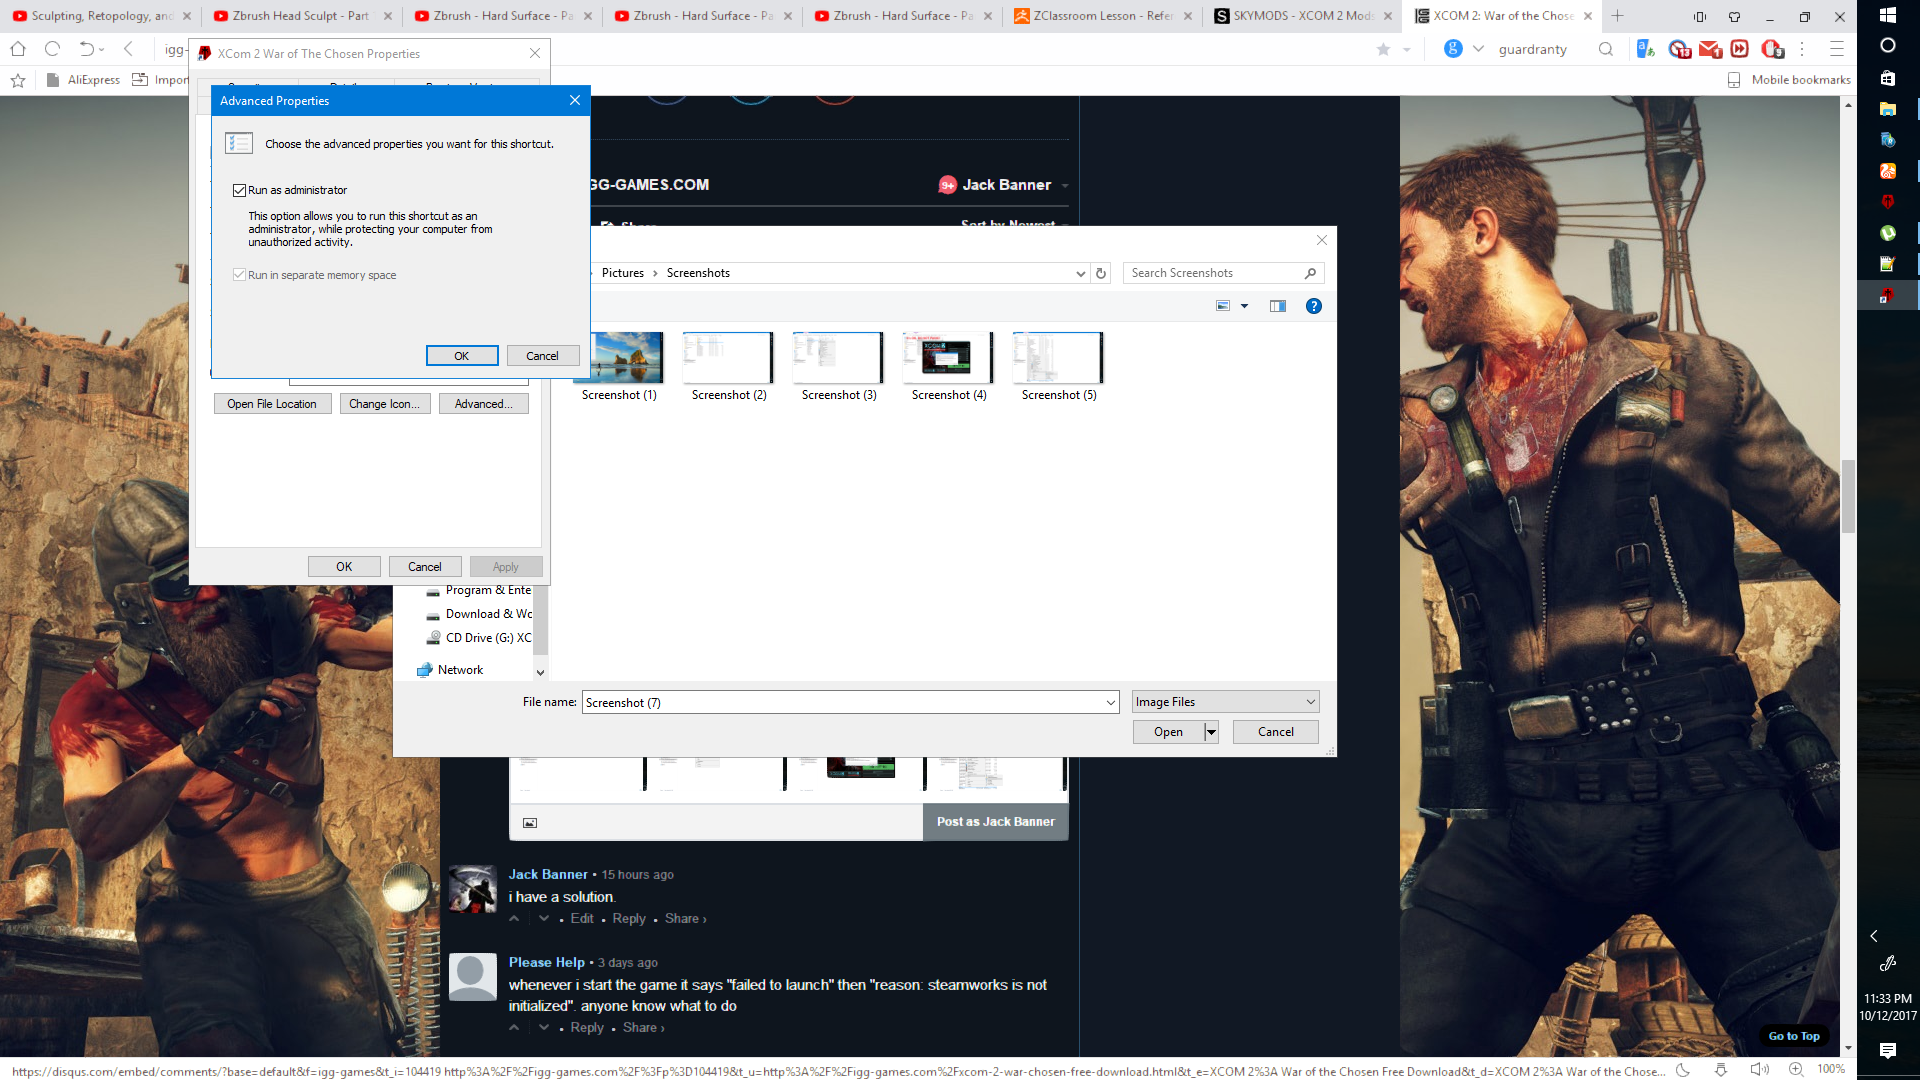Viewport: 1920px width, 1080px height.
Task: Click the browser mute sound icon
Action: pos(1760,1069)
